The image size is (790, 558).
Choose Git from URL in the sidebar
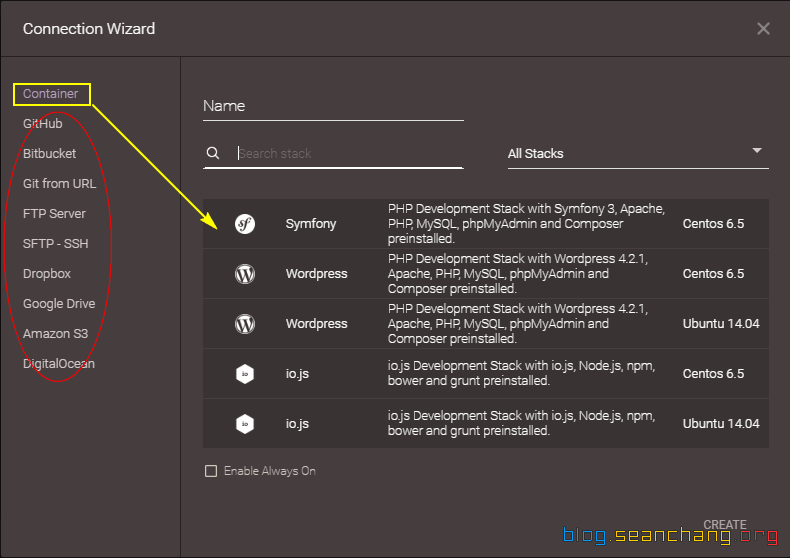coord(59,183)
